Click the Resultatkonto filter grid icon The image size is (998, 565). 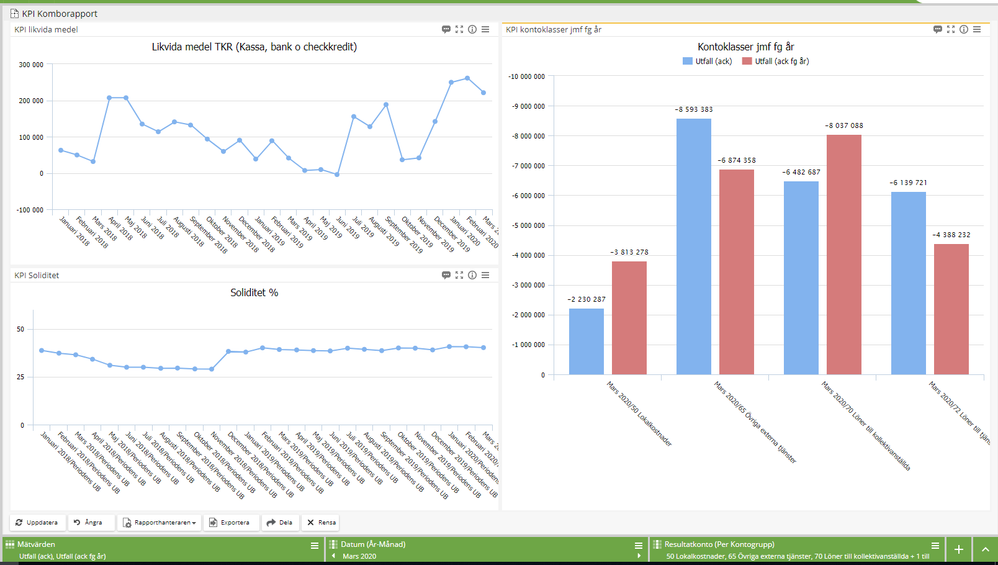(657, 545)
